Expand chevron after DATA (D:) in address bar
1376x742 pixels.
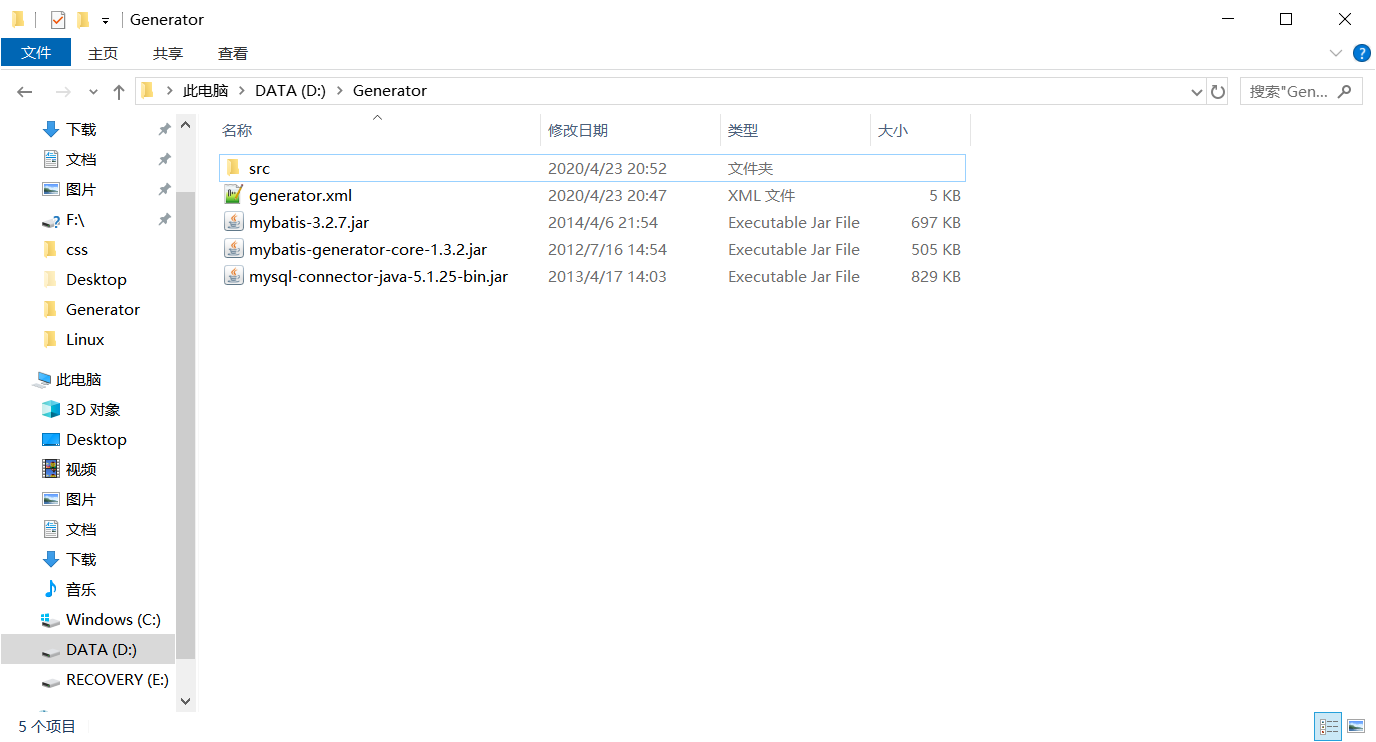point(339,90)
